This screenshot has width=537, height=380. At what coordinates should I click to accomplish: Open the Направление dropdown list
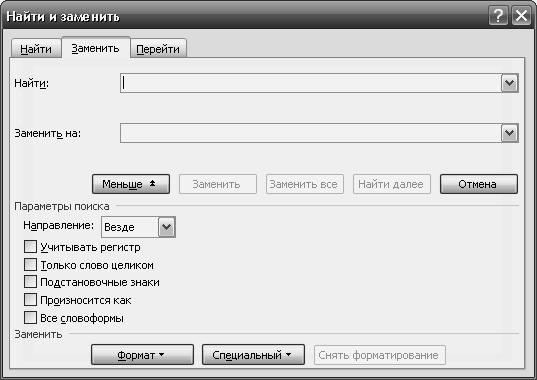point(166,227)
